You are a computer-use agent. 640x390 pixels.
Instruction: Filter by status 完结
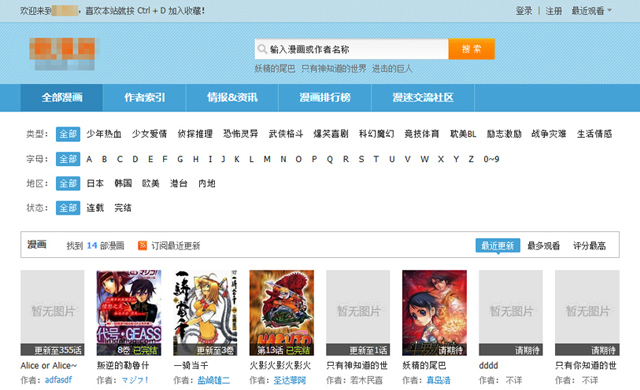tap(123, 208)
